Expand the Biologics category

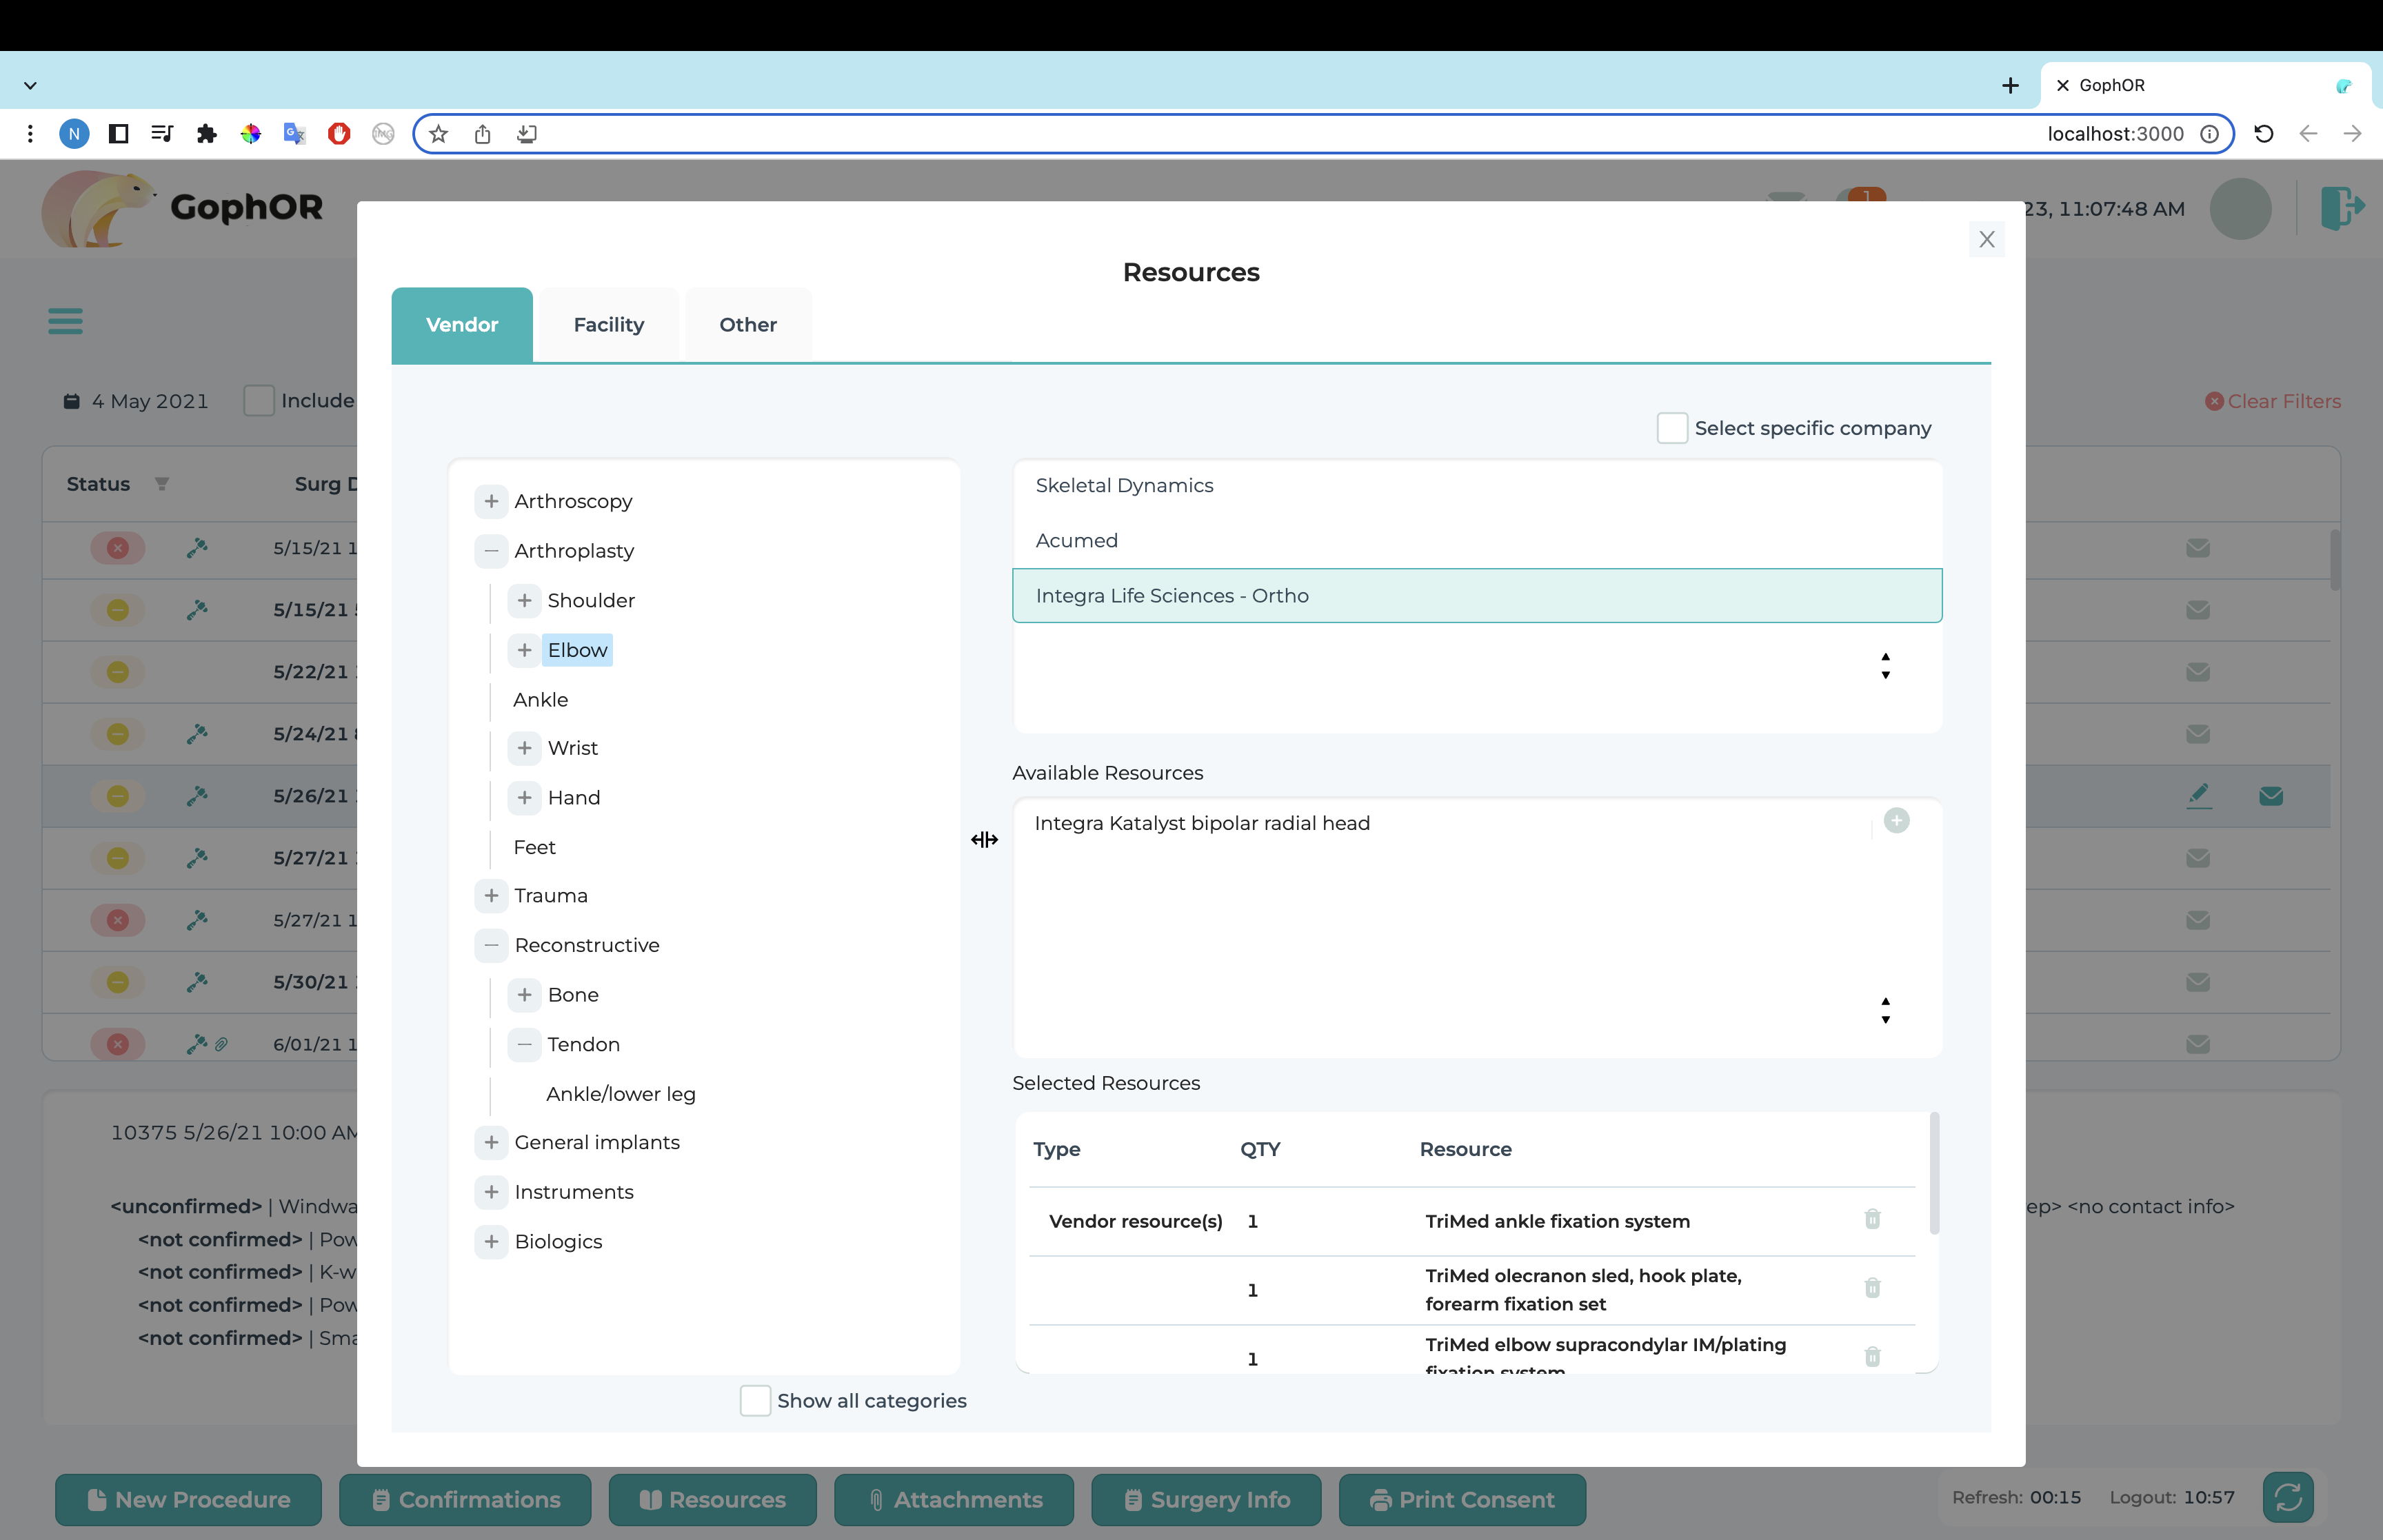[491, 1241]
